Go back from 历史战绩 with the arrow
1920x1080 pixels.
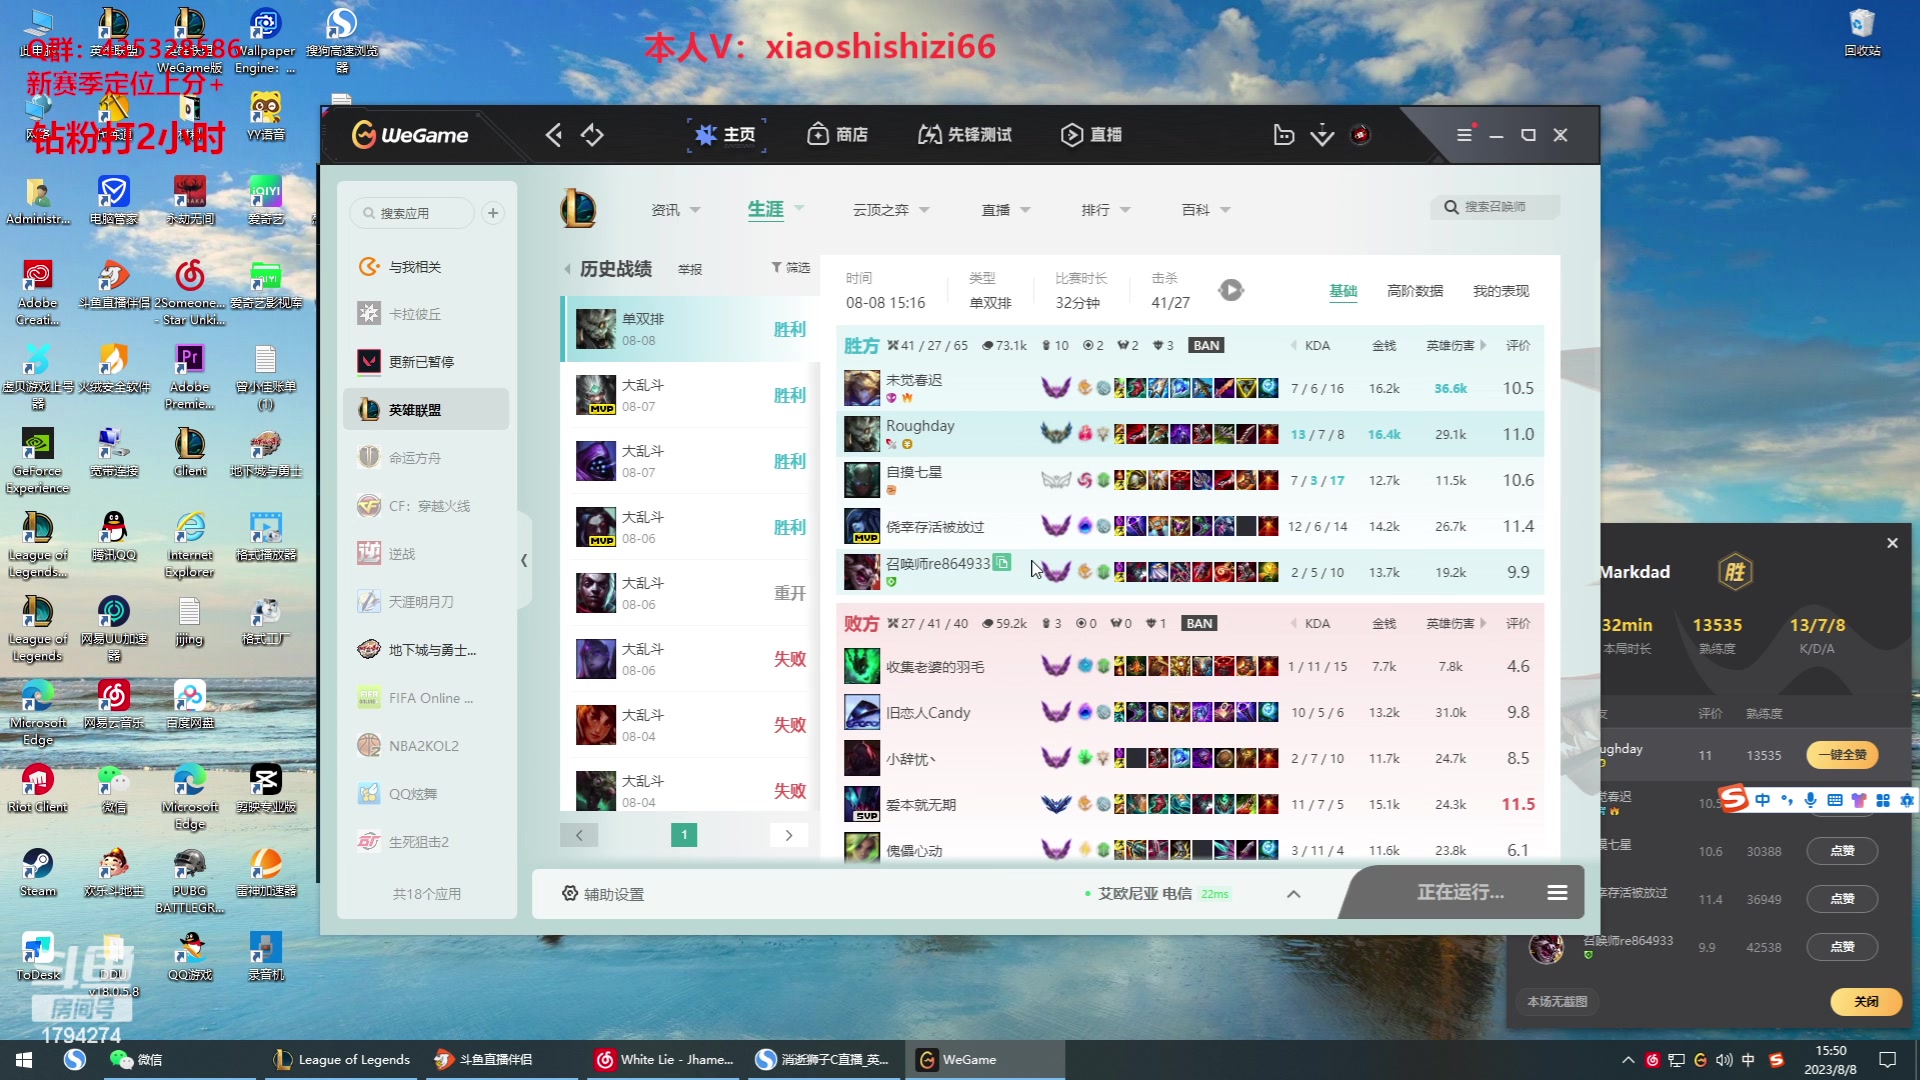click(567, 269)
